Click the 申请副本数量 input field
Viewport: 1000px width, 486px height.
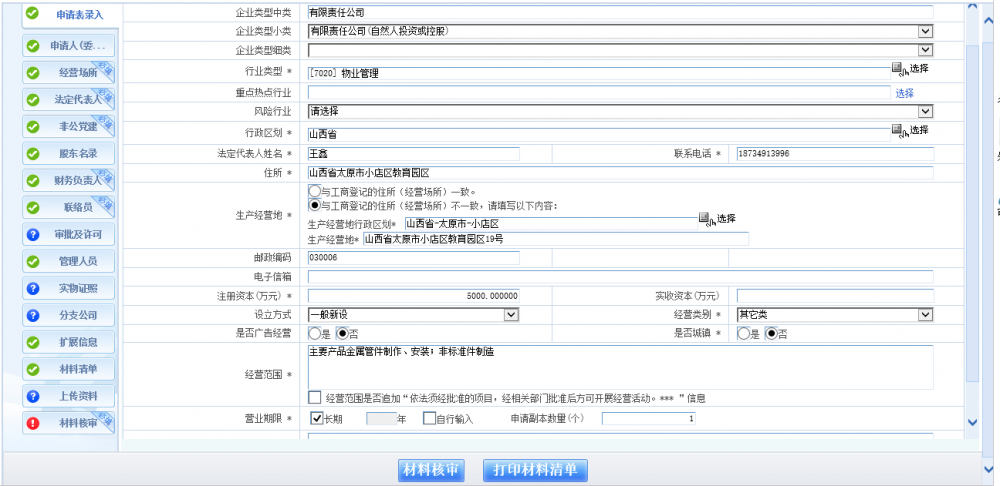pos(649,418)
